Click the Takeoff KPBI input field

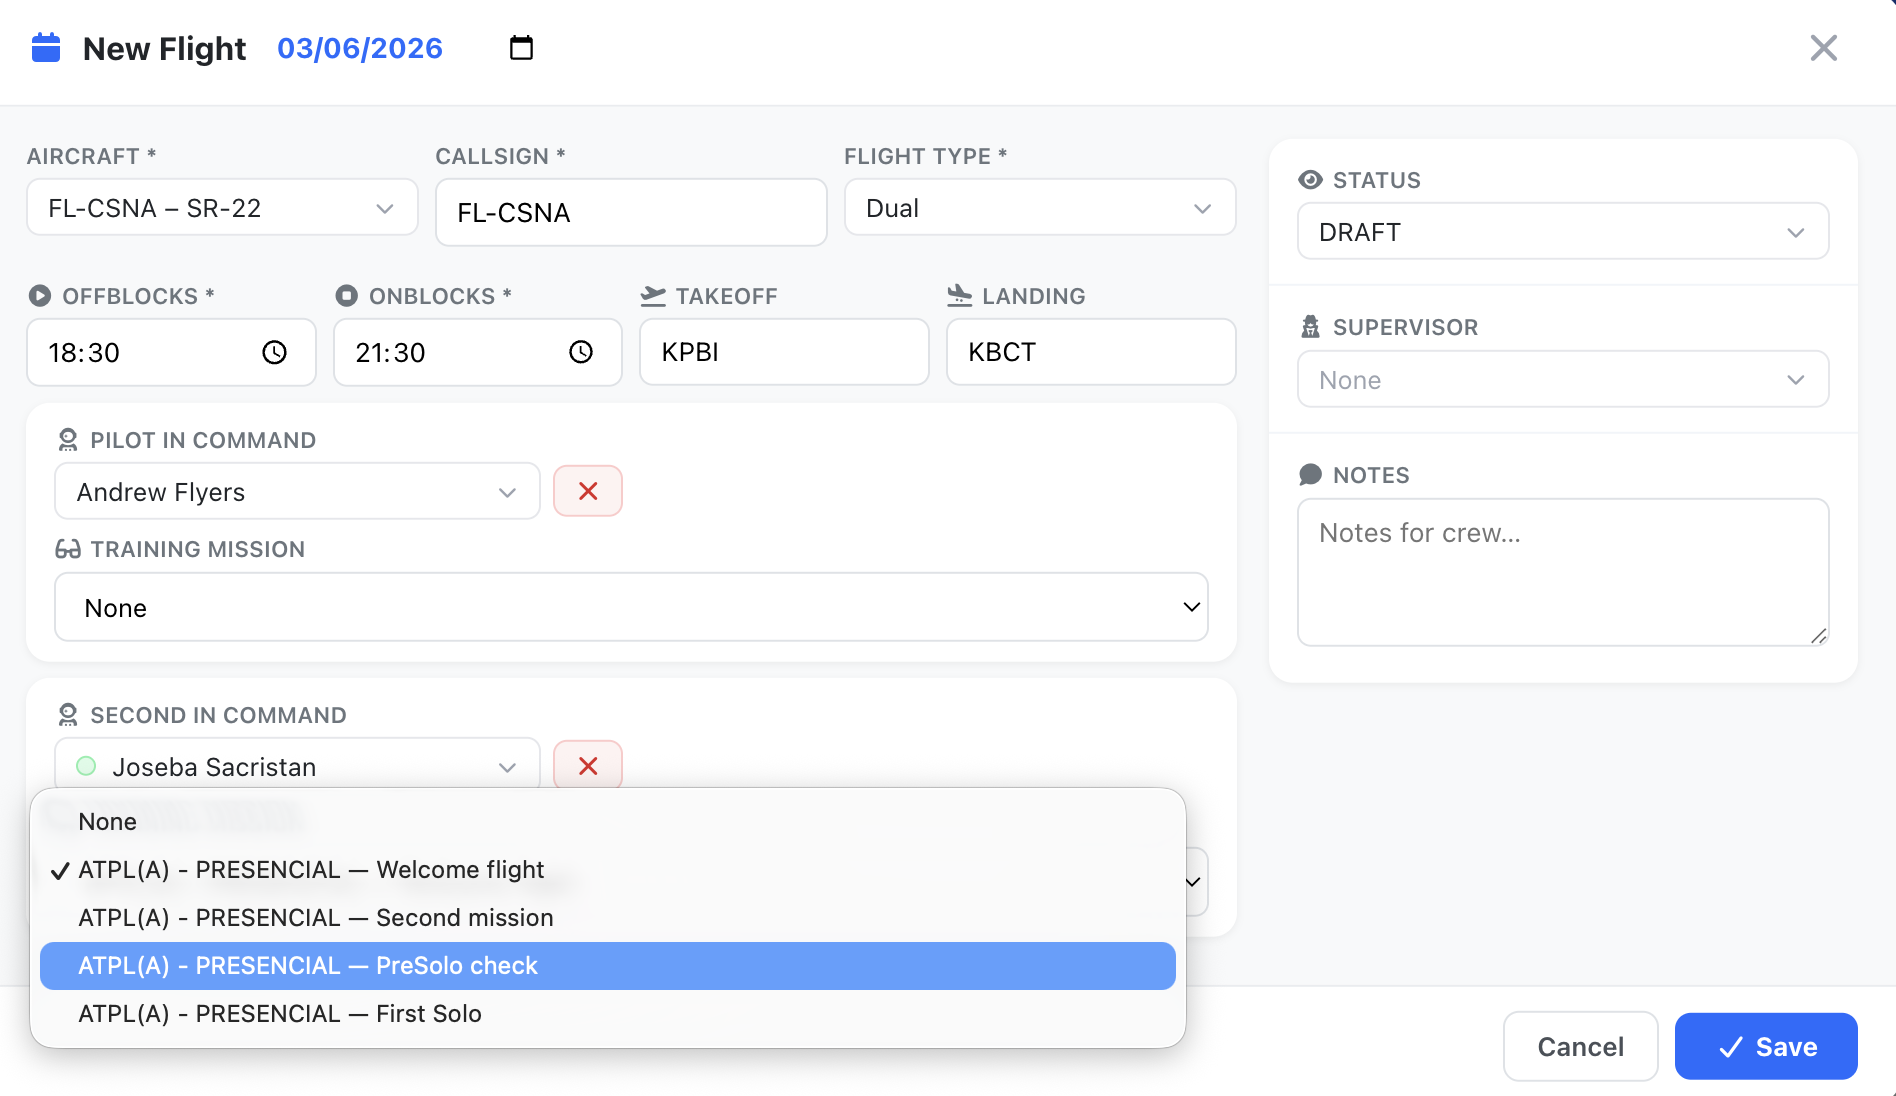tap(784, 352)
